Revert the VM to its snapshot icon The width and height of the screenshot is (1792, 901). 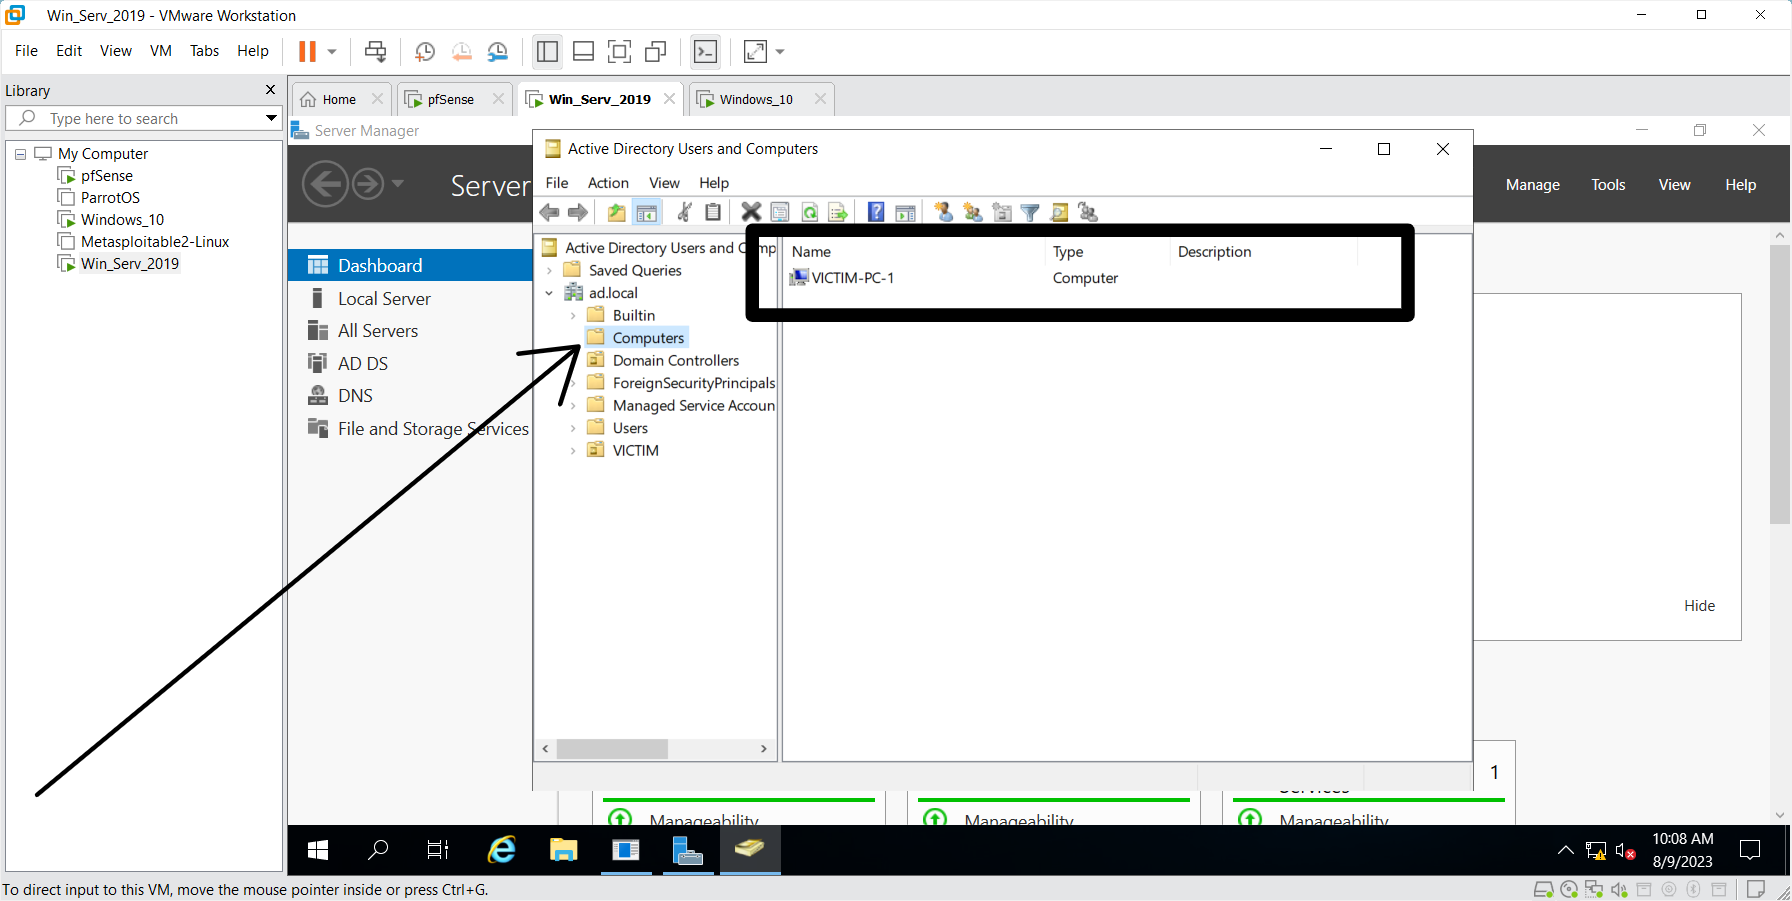pyautogui.click(x=461, y=52)
